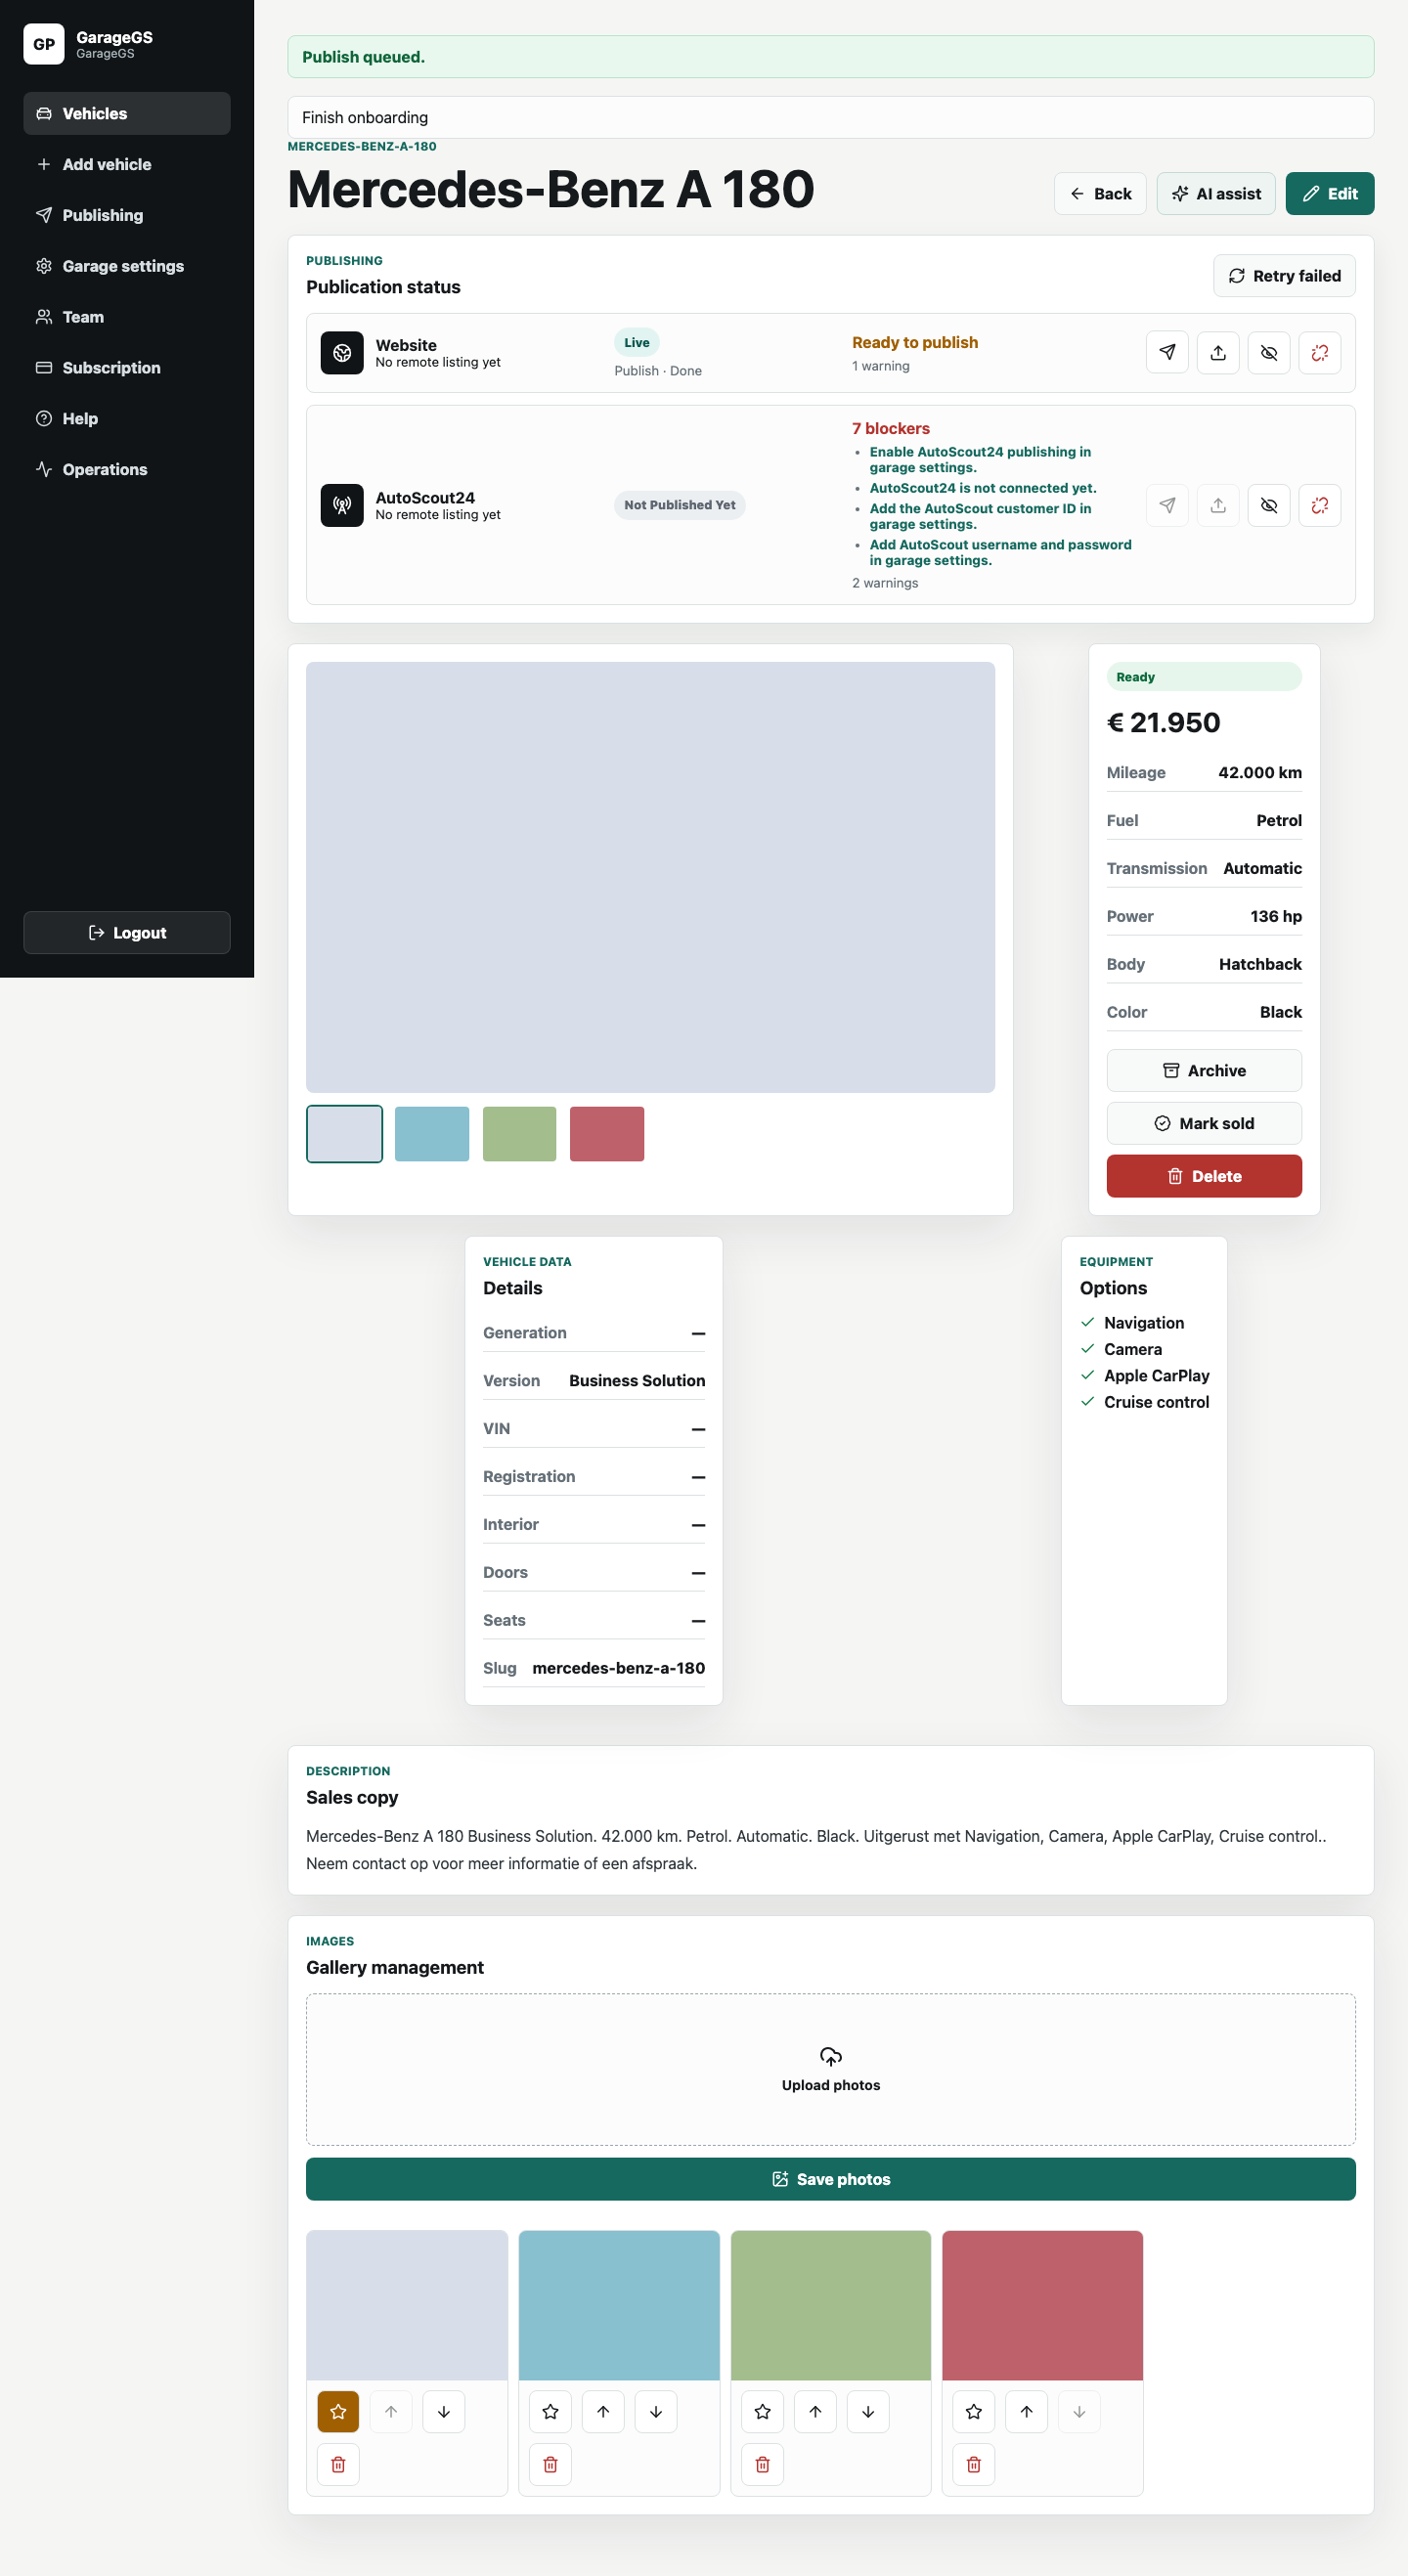Viewport: 1408px width, 2576px height.
Task: Unlink the AutoScout24 listing
Action: pos(1320,505)
